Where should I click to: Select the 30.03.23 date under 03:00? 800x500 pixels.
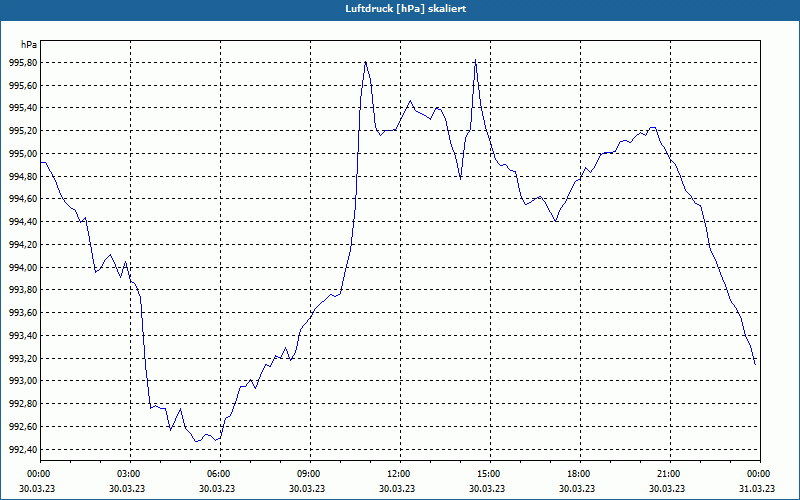[x=127, y=488]
